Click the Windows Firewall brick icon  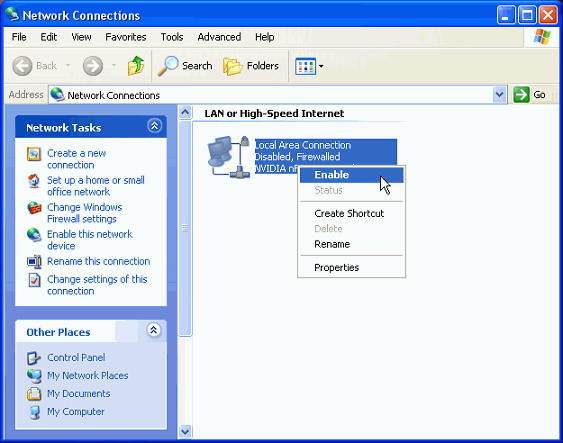(x=34, y=207)
